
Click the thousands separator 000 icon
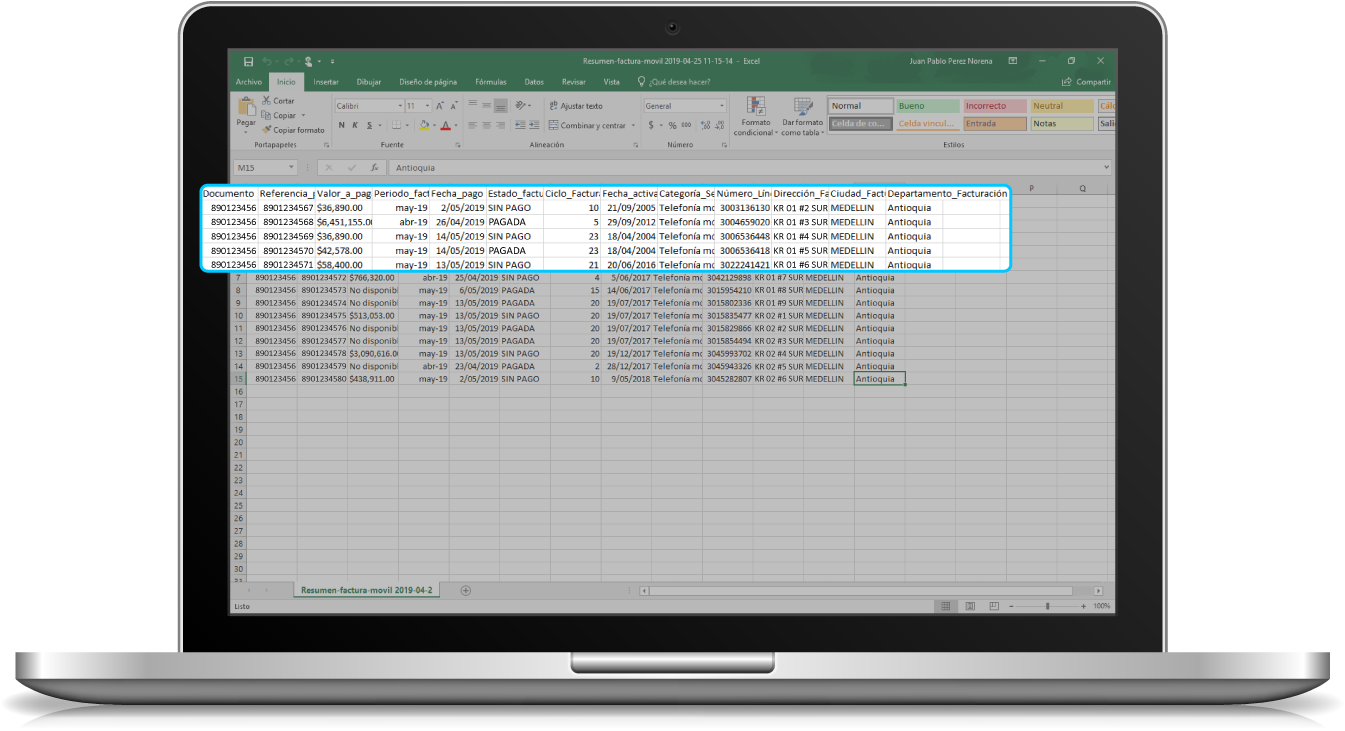tap(687, 125)
